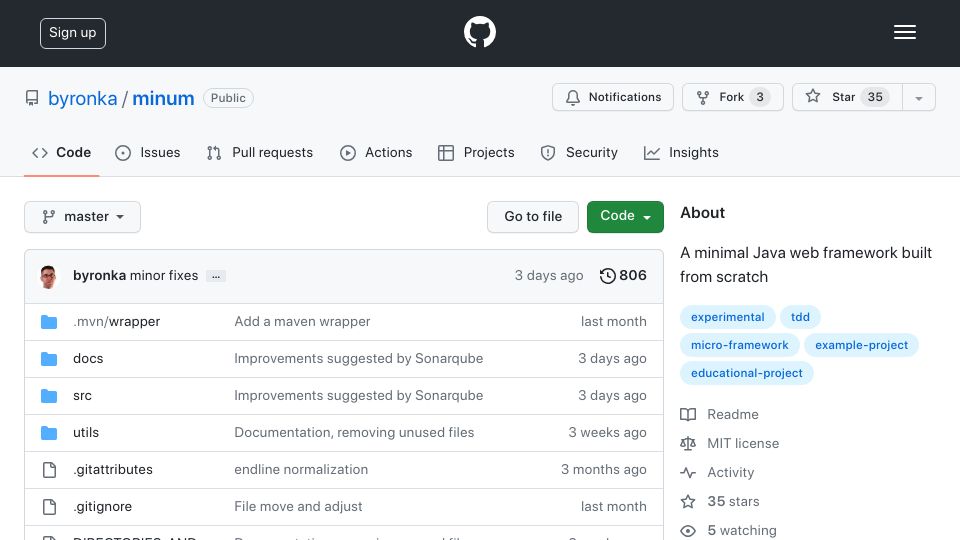Select the example-project topic tag
The width and height of the screenshot is (960, 540).
click(x=861, y=345)
